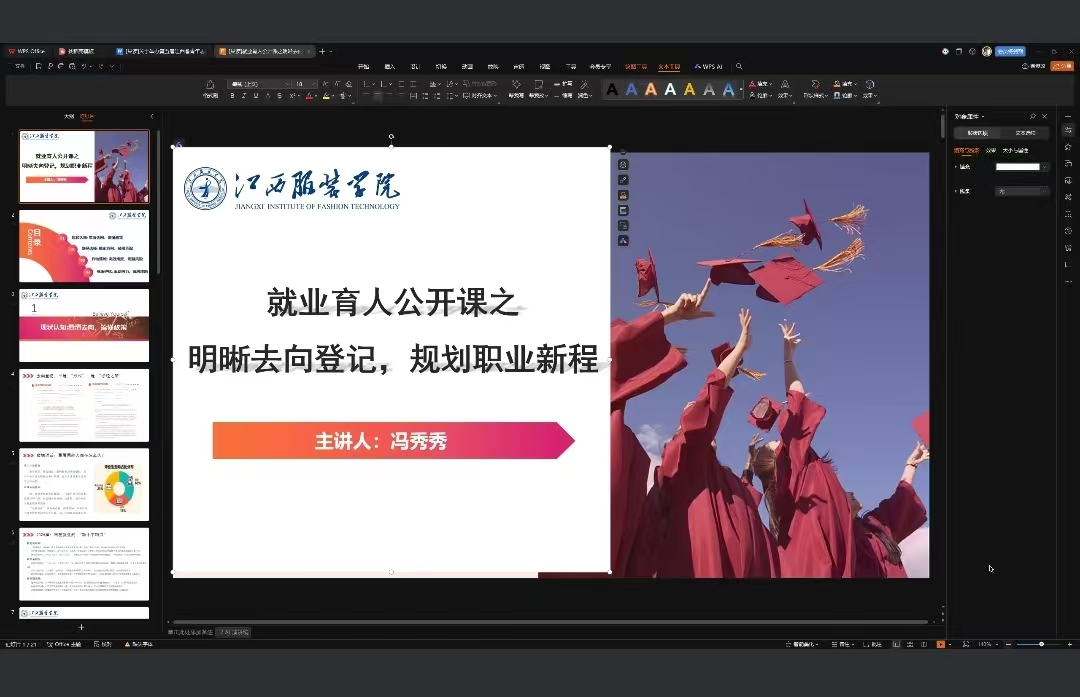Select the second slide thumbnail (table of contents)
Image resolution: width=1080 pixels, height=697 pixels.
coord(84,246)
